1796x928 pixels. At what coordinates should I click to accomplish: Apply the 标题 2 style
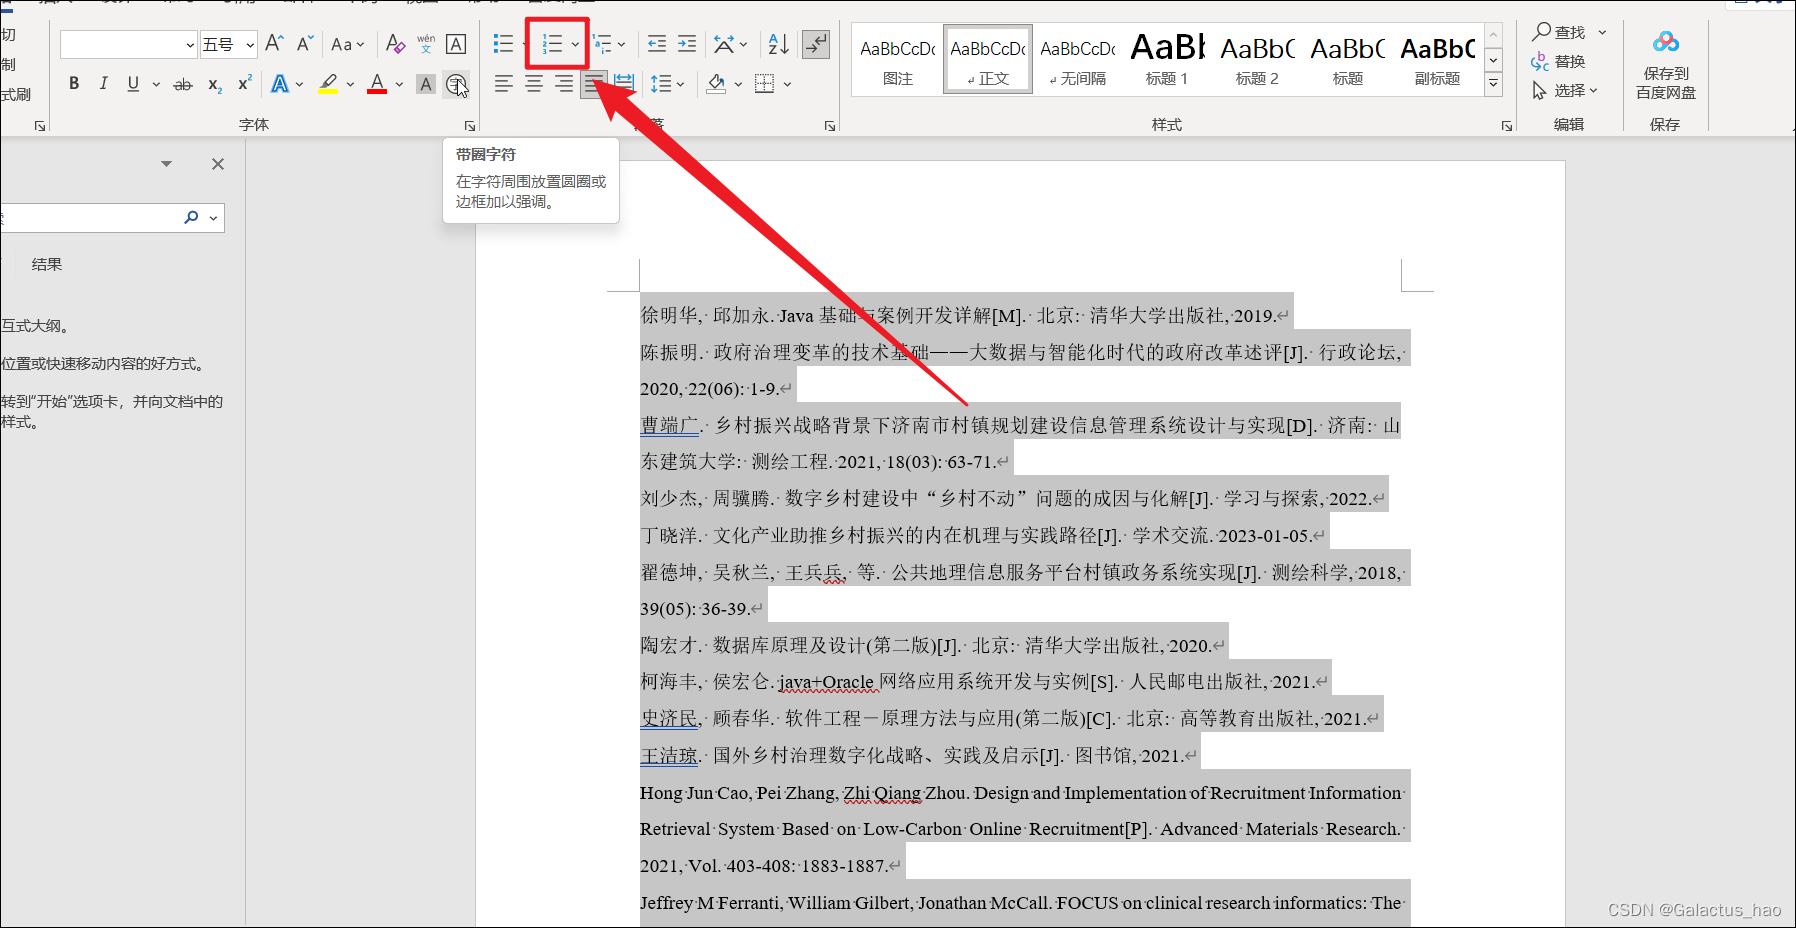tap(1257, 61)
